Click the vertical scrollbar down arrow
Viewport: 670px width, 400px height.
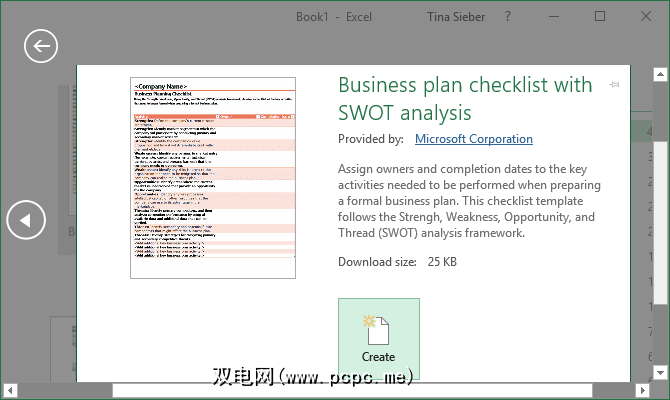coord(660,373)
